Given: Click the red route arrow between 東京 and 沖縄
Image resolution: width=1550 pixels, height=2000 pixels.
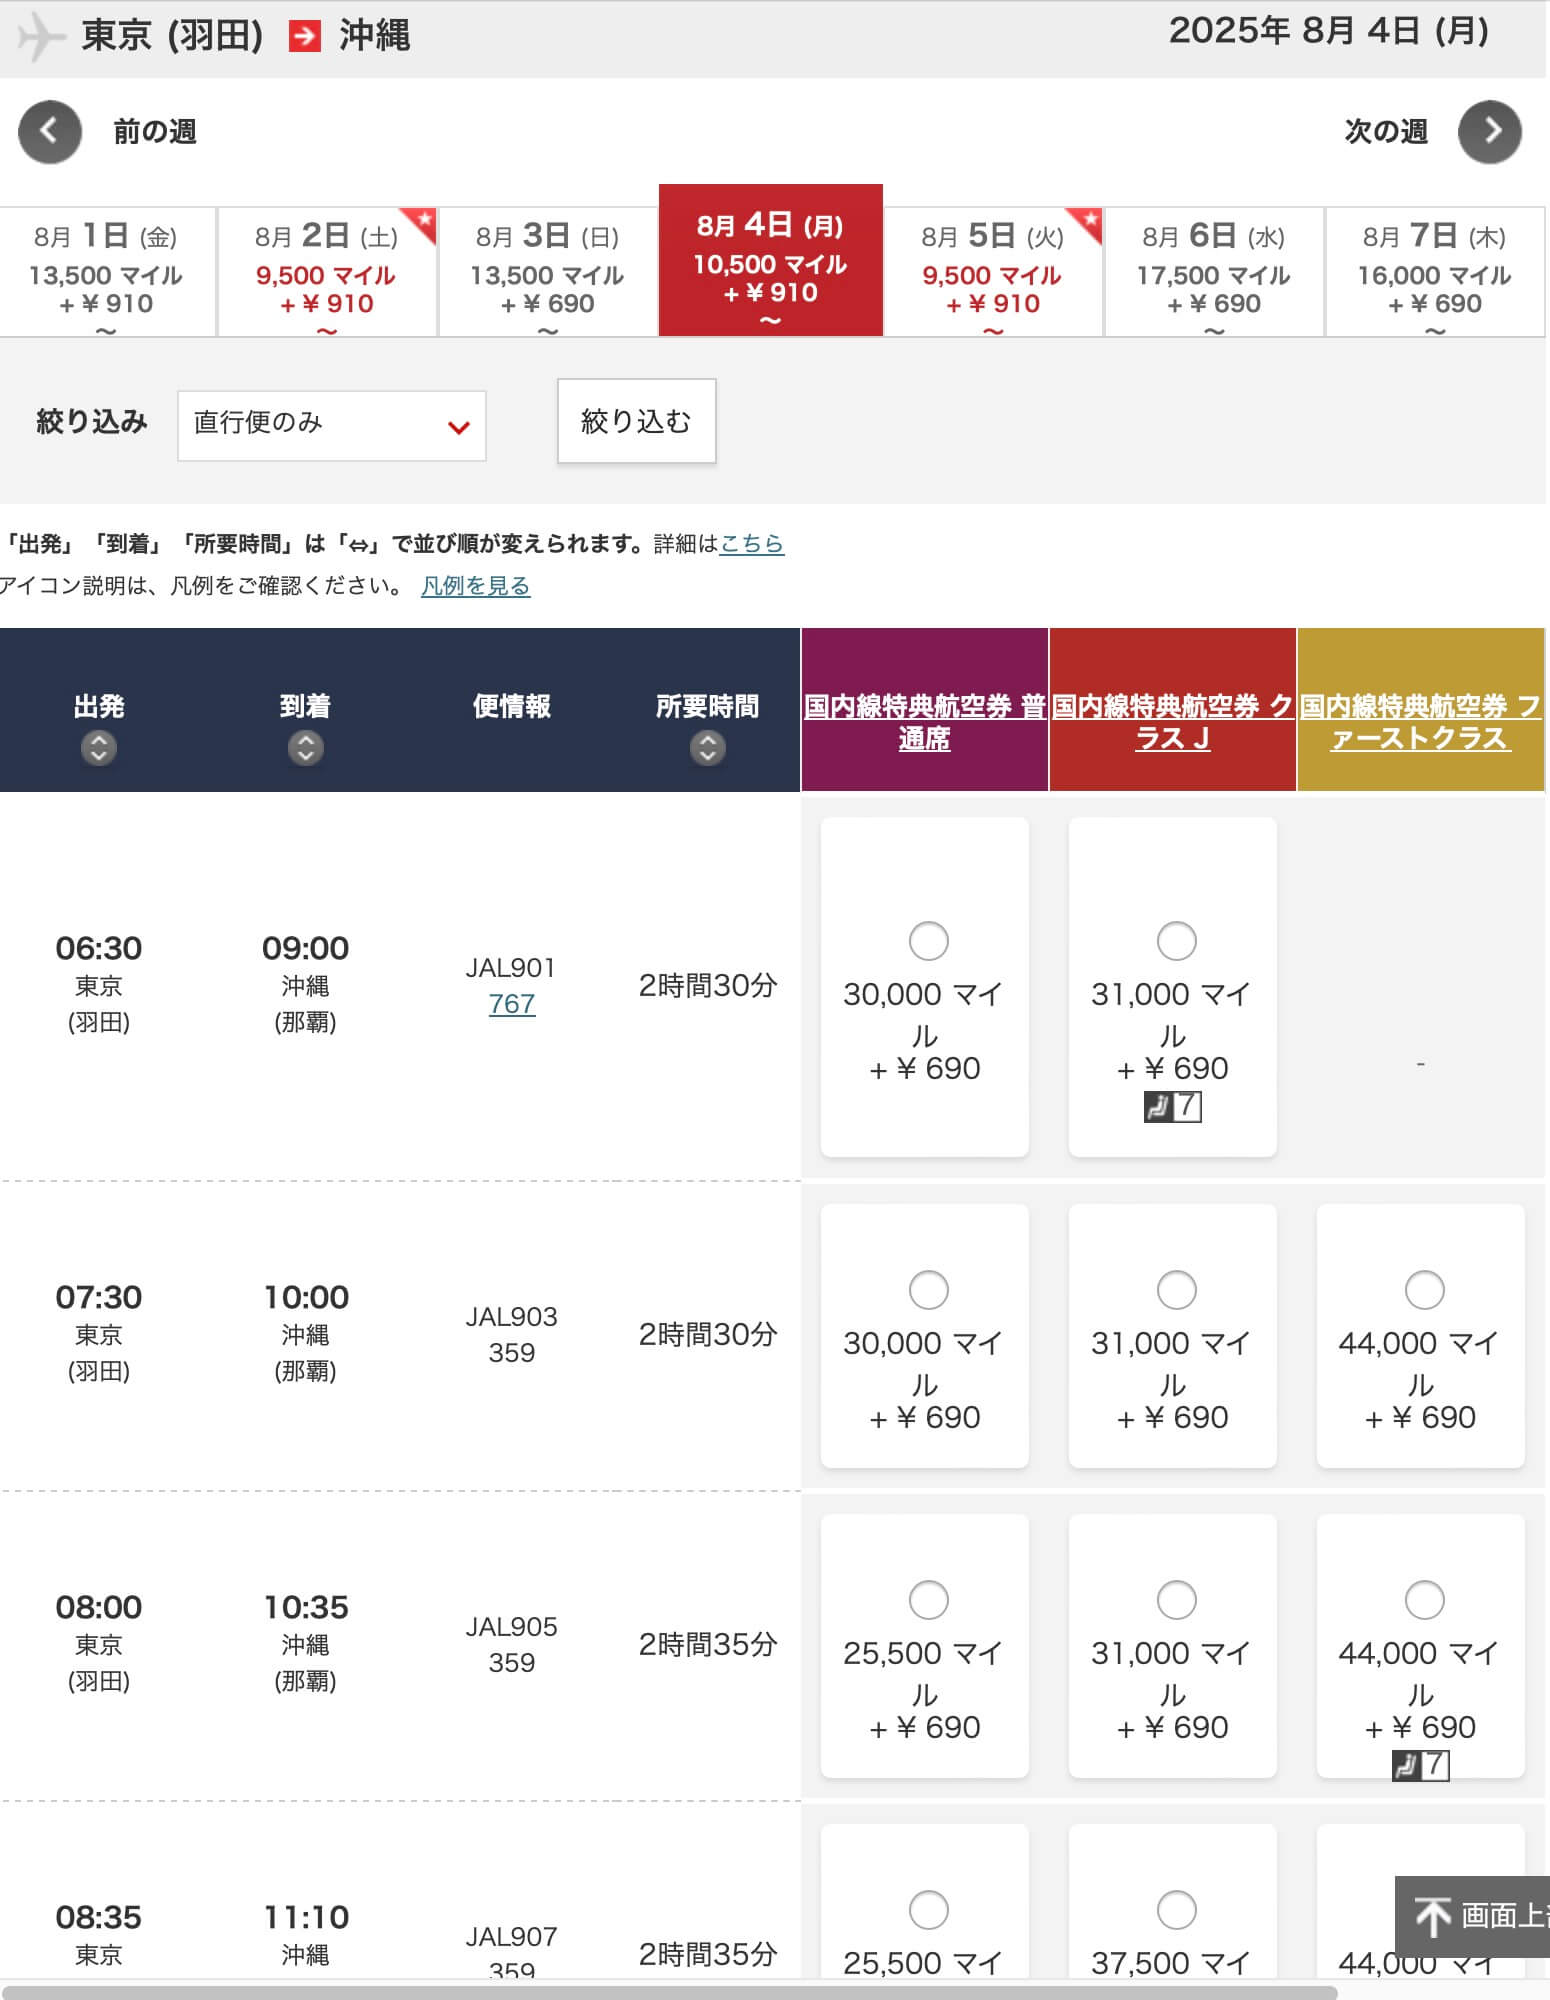Looking at the screenshot, I should pos(304,37).
